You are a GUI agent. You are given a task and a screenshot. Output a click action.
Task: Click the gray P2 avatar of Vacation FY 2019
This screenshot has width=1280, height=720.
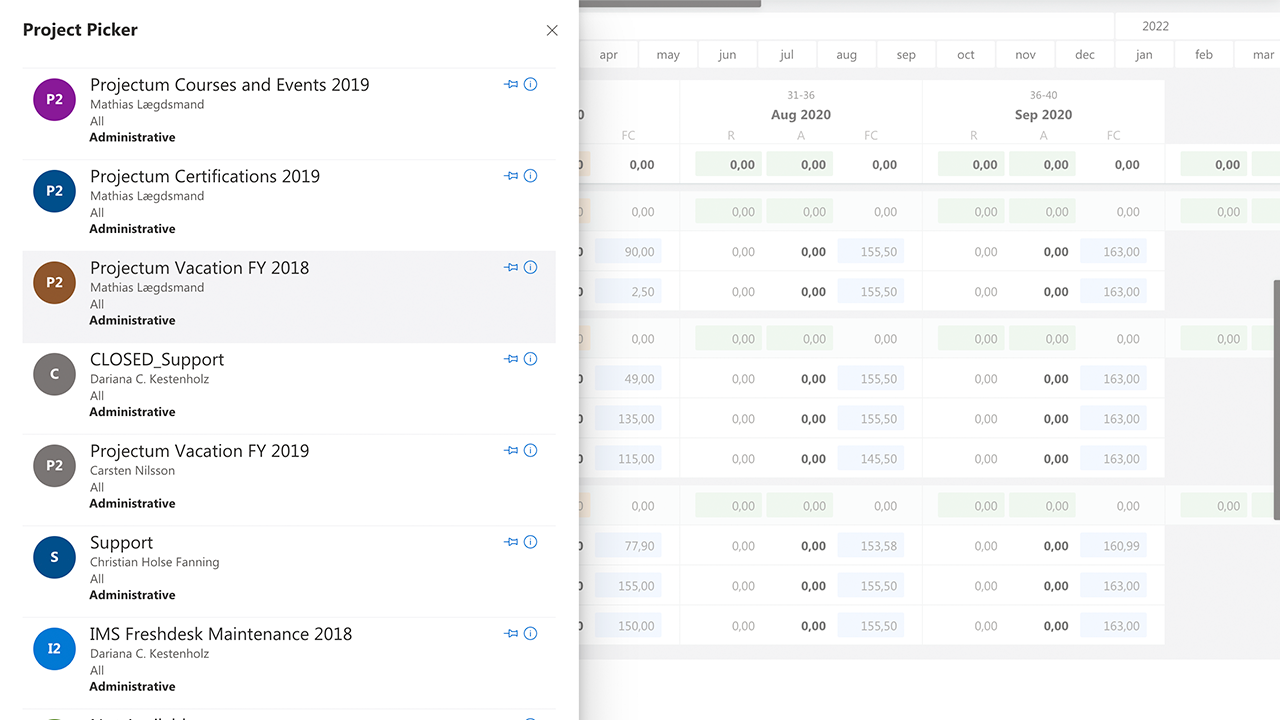pos(54,466)
